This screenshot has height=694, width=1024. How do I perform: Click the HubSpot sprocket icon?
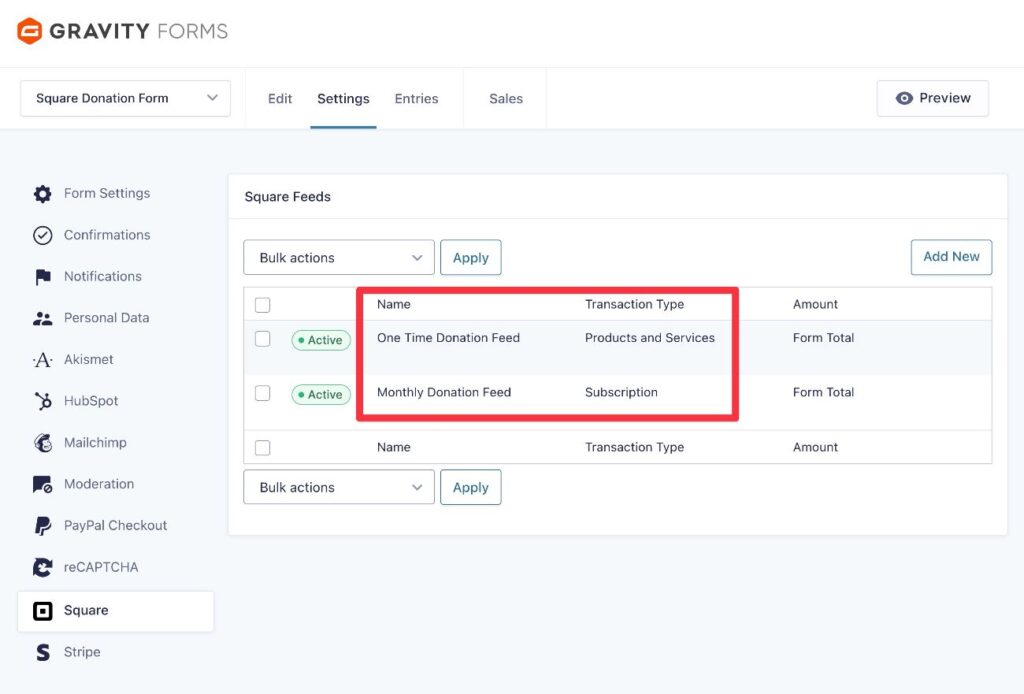click(x=43, y=401)
